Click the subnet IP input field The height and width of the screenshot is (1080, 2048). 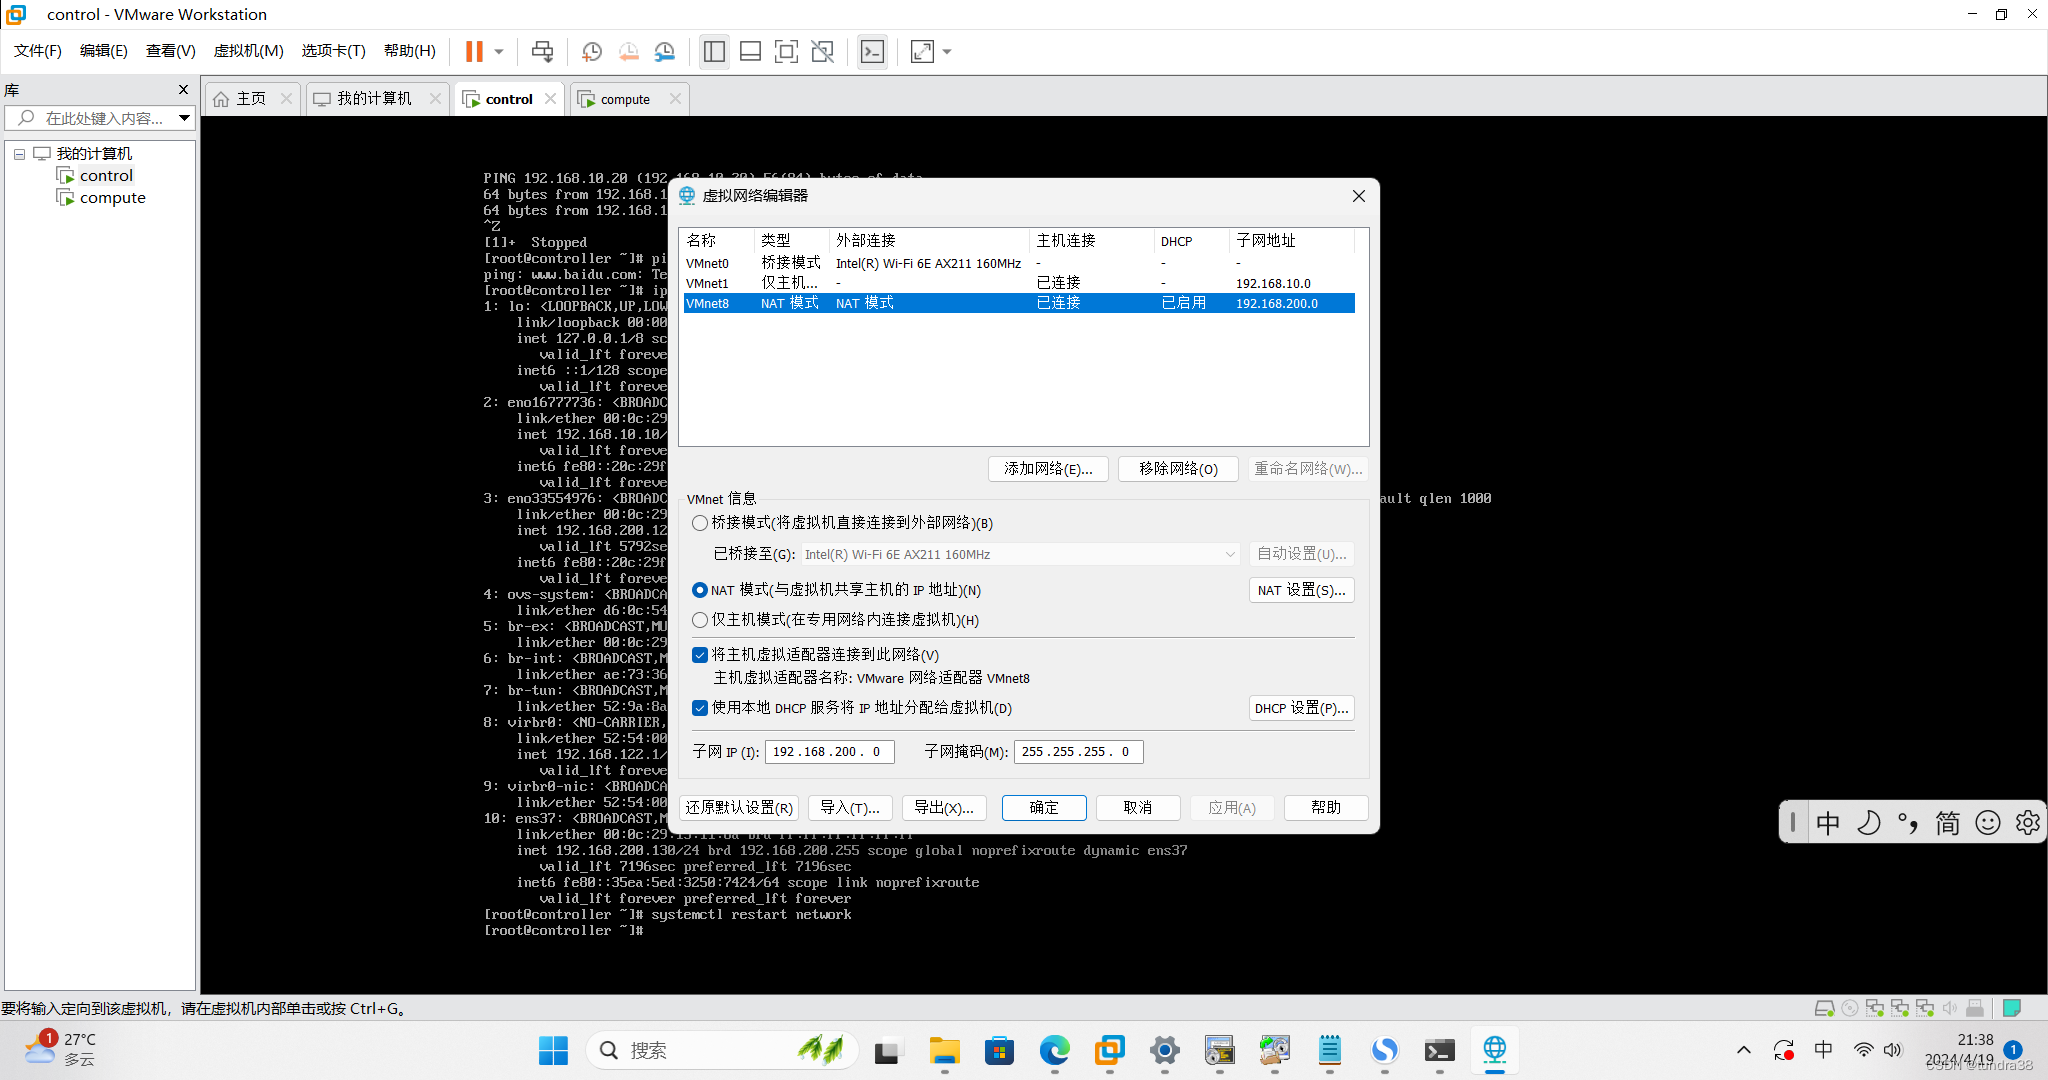(x=828, y=752)
